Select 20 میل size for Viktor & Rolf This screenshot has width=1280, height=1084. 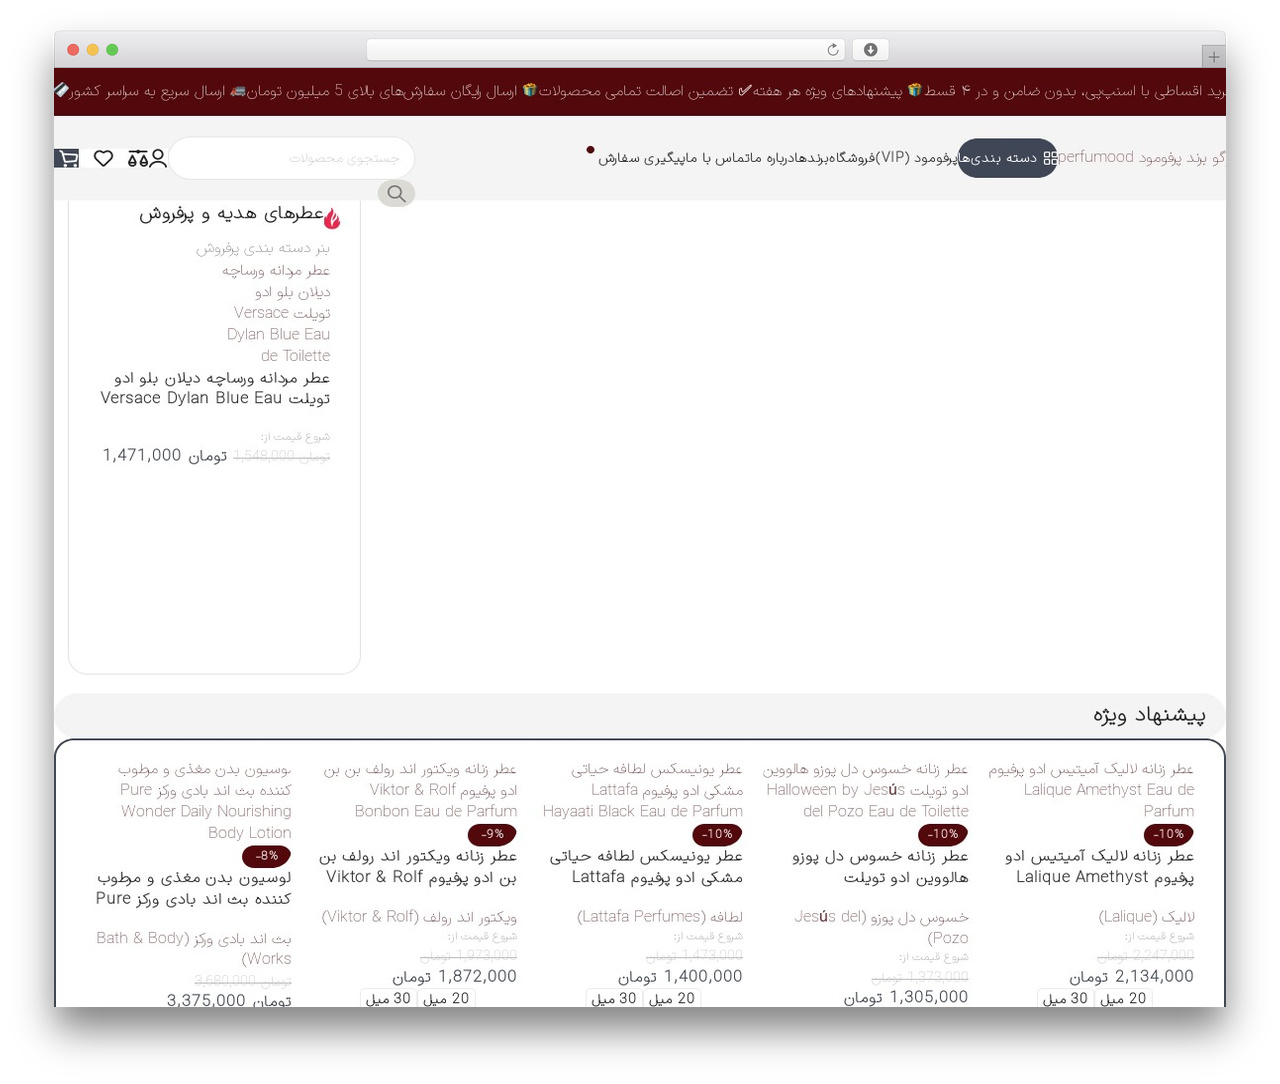point(445,998)
